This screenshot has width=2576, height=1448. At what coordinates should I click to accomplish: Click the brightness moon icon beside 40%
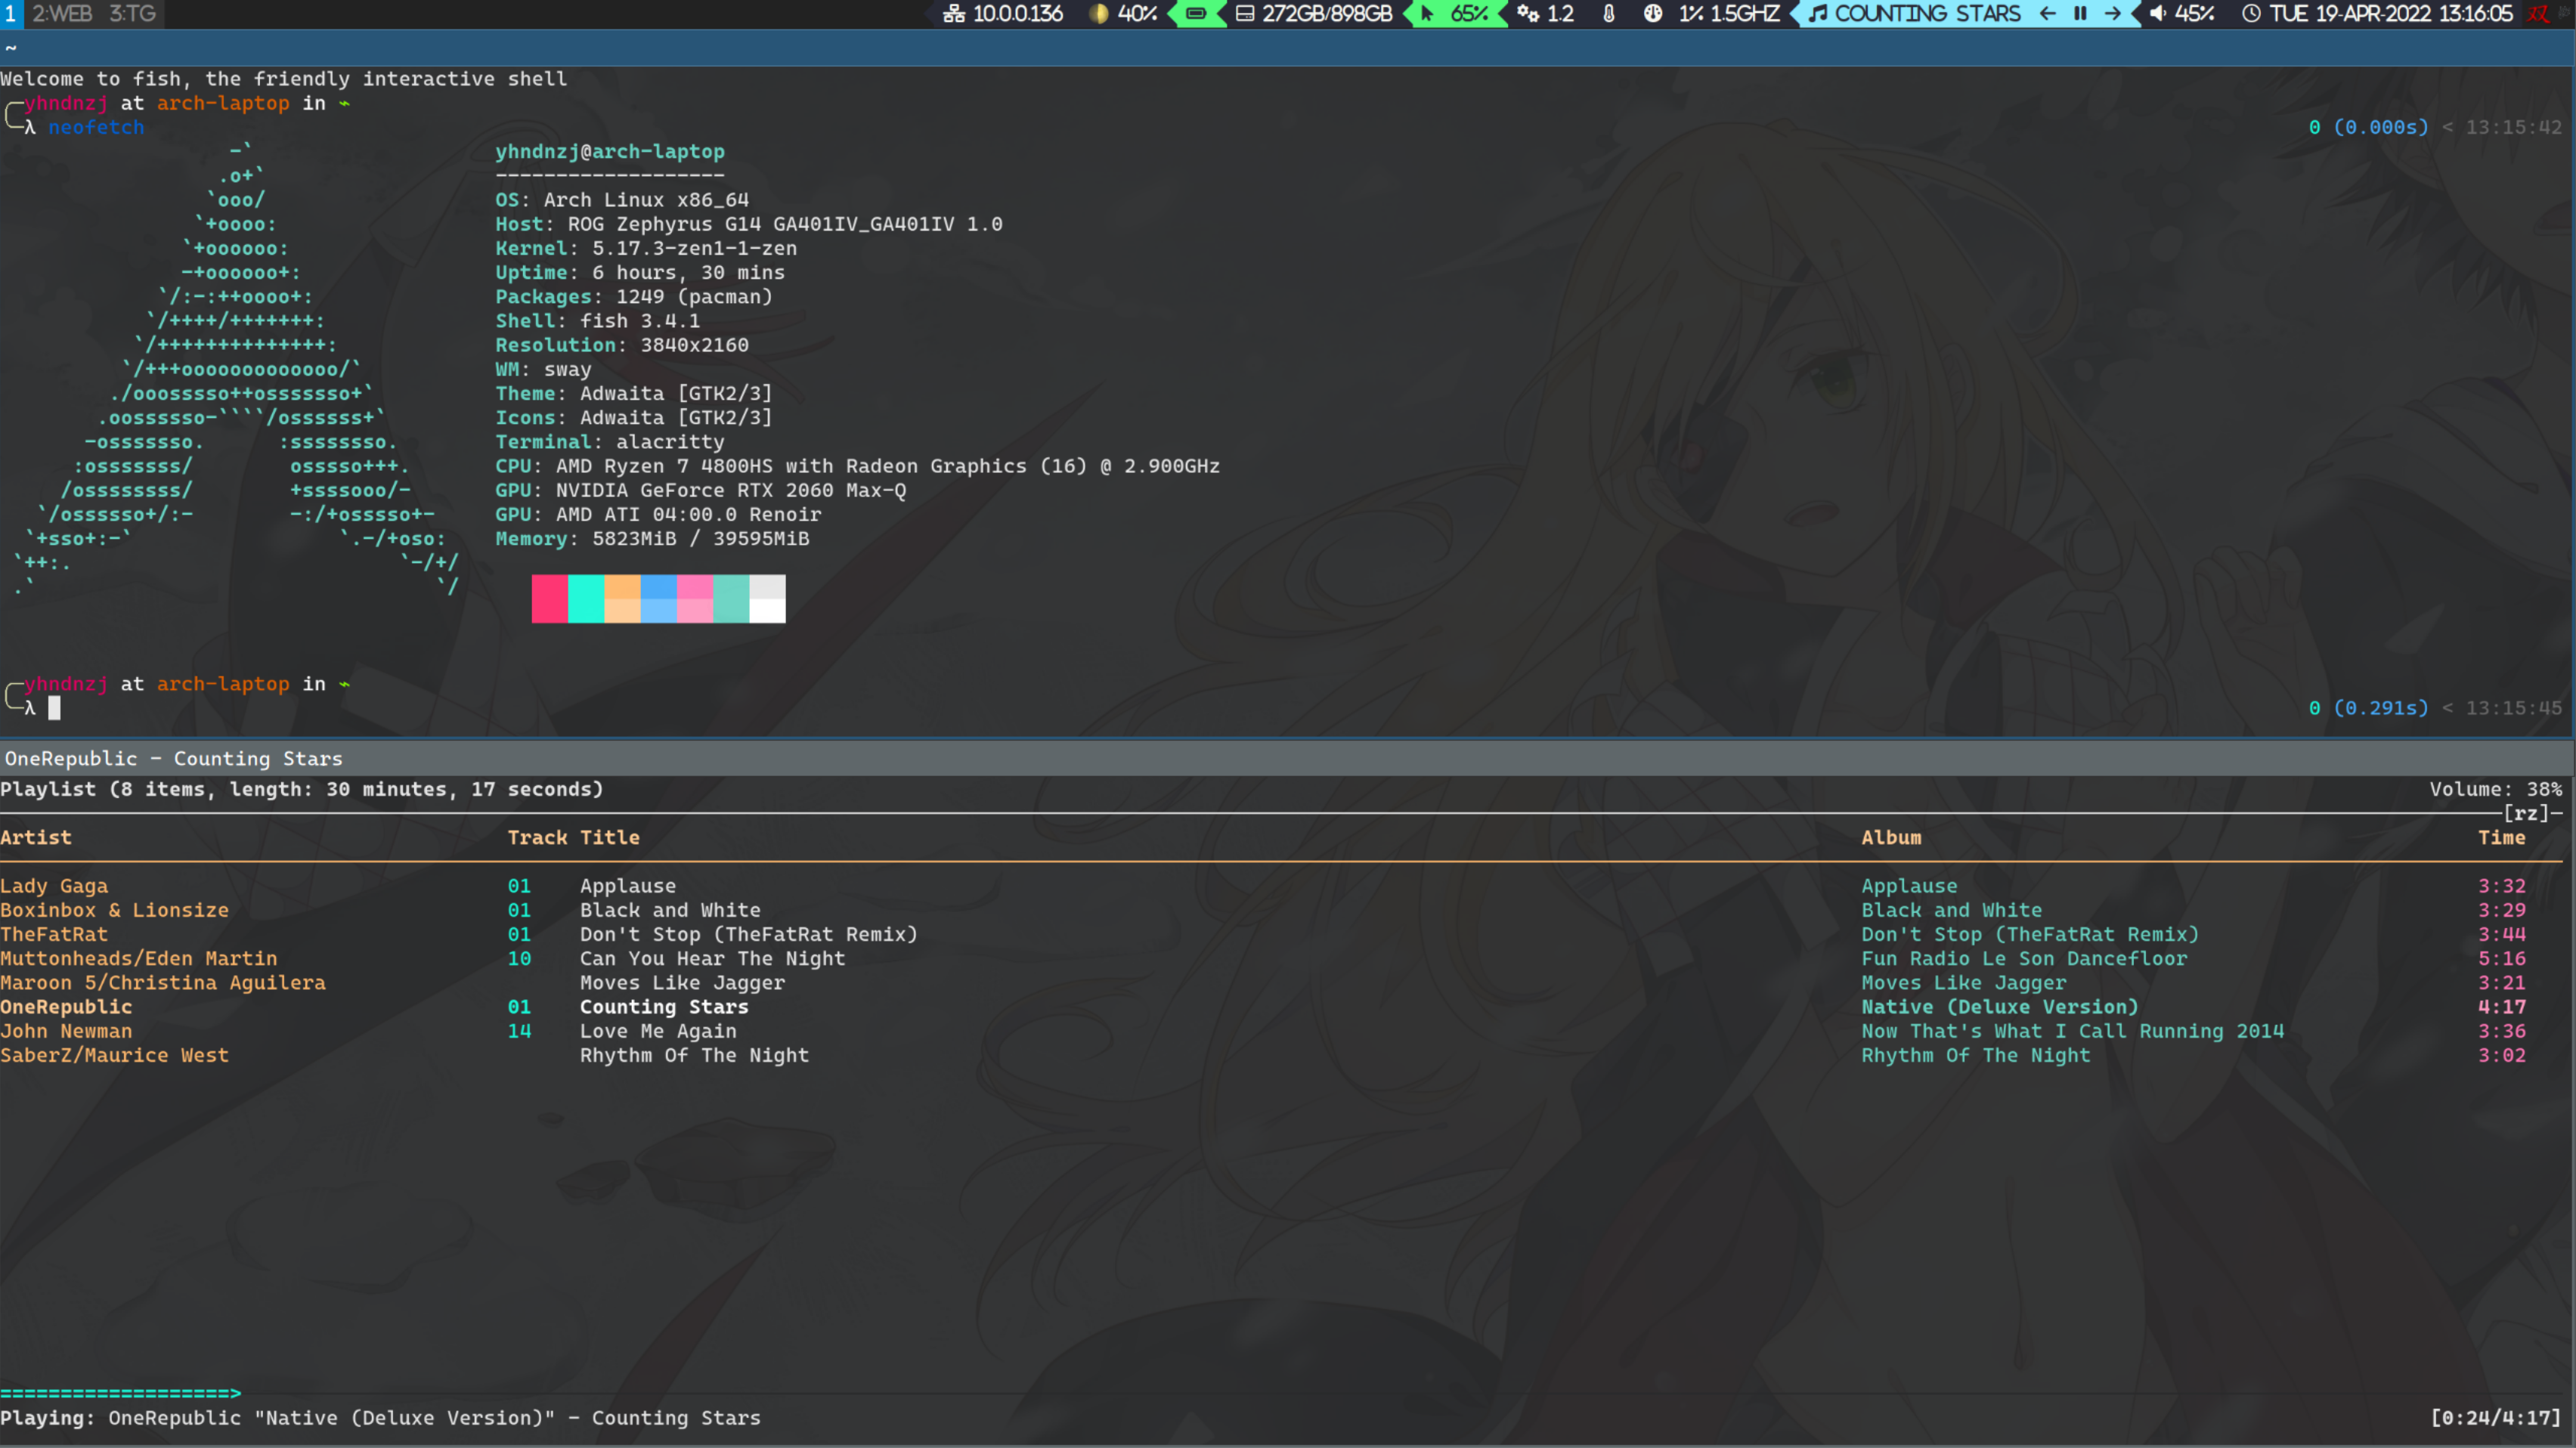pos(1099,14)
